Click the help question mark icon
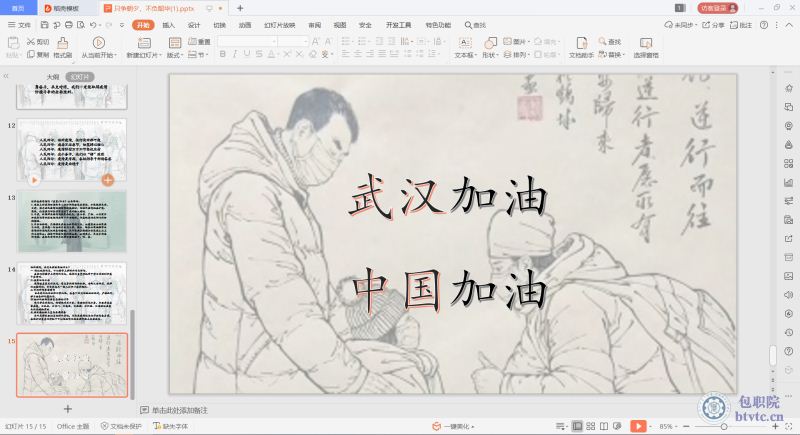Screen dimensions: 800x435 point(764,25)
